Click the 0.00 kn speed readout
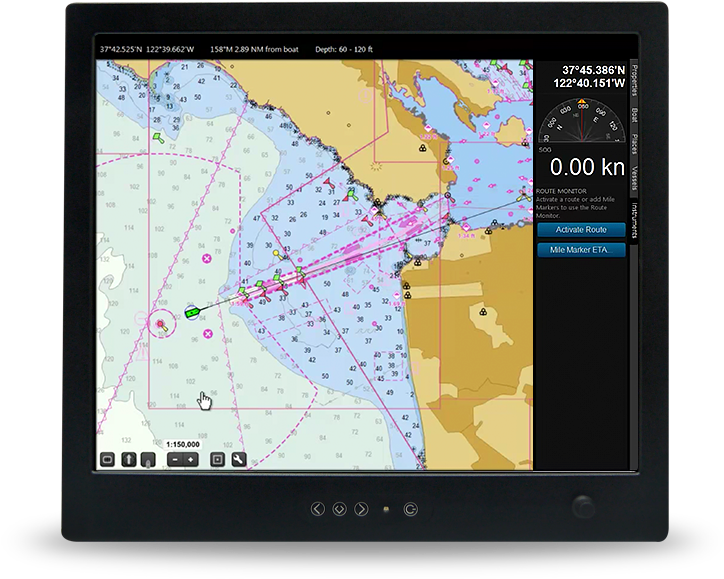The height and width of the screenshot is (579, 724). coord(587,167)
